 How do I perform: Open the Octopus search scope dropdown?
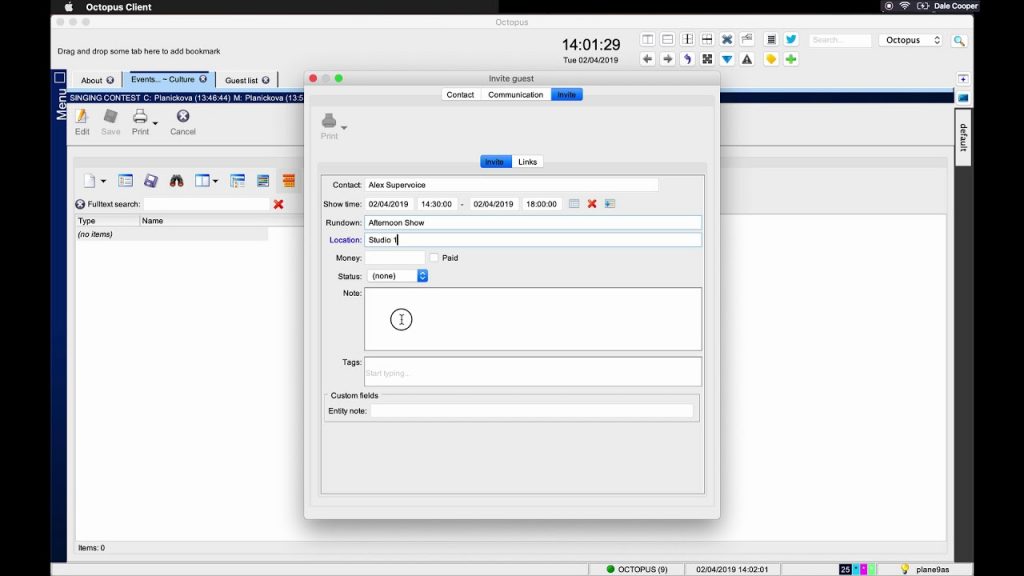point(911,40)
